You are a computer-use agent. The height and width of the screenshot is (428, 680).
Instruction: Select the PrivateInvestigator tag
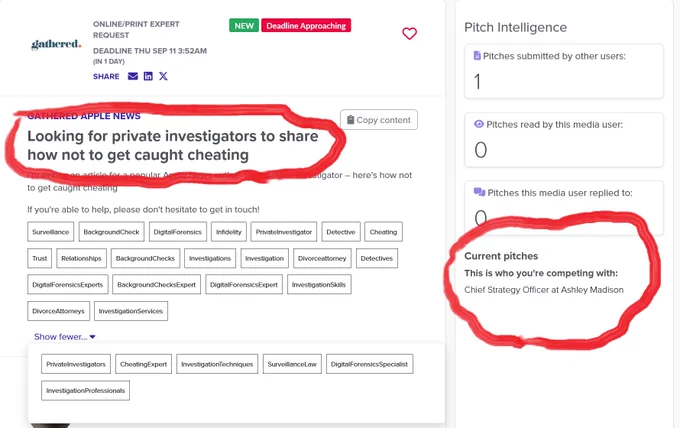284,232
